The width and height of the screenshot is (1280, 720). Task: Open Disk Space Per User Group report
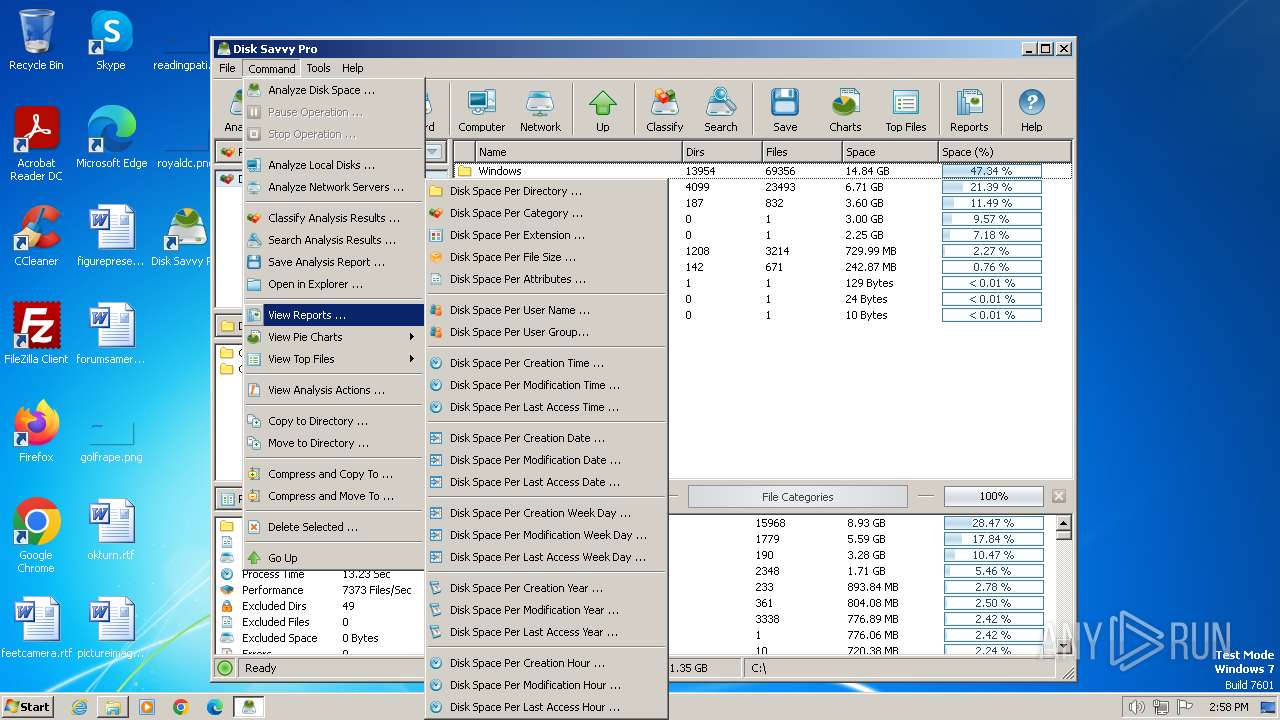[546, 332]
